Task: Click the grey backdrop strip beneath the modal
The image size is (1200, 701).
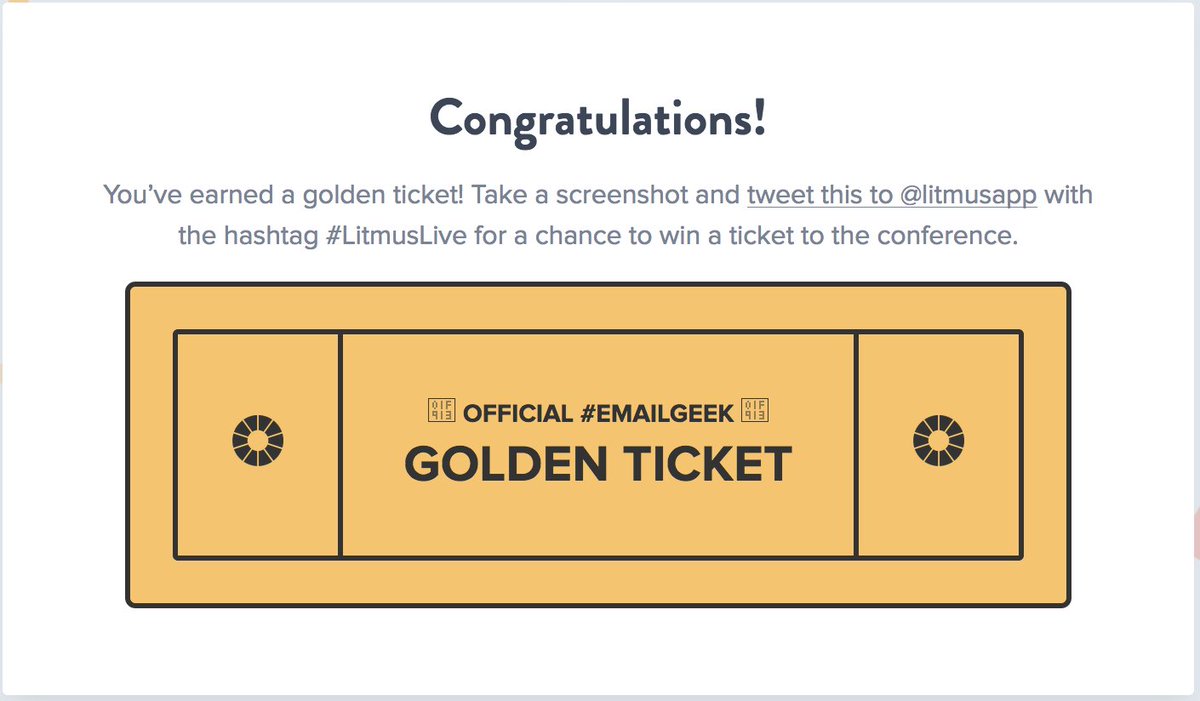Action: pyautogui.click(x=600, y=698)
